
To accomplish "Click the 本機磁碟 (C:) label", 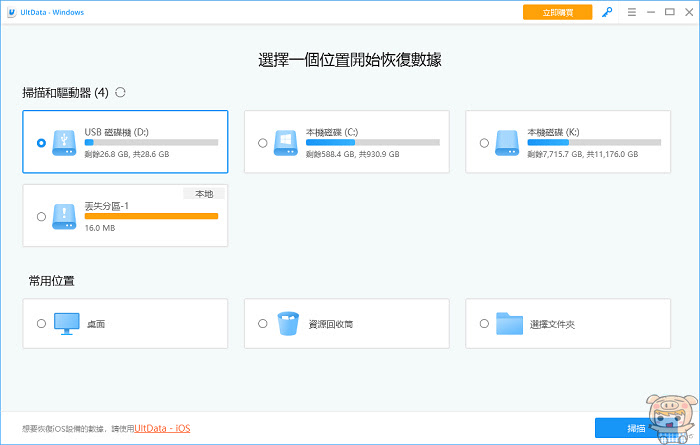I will tap(332, 132).
